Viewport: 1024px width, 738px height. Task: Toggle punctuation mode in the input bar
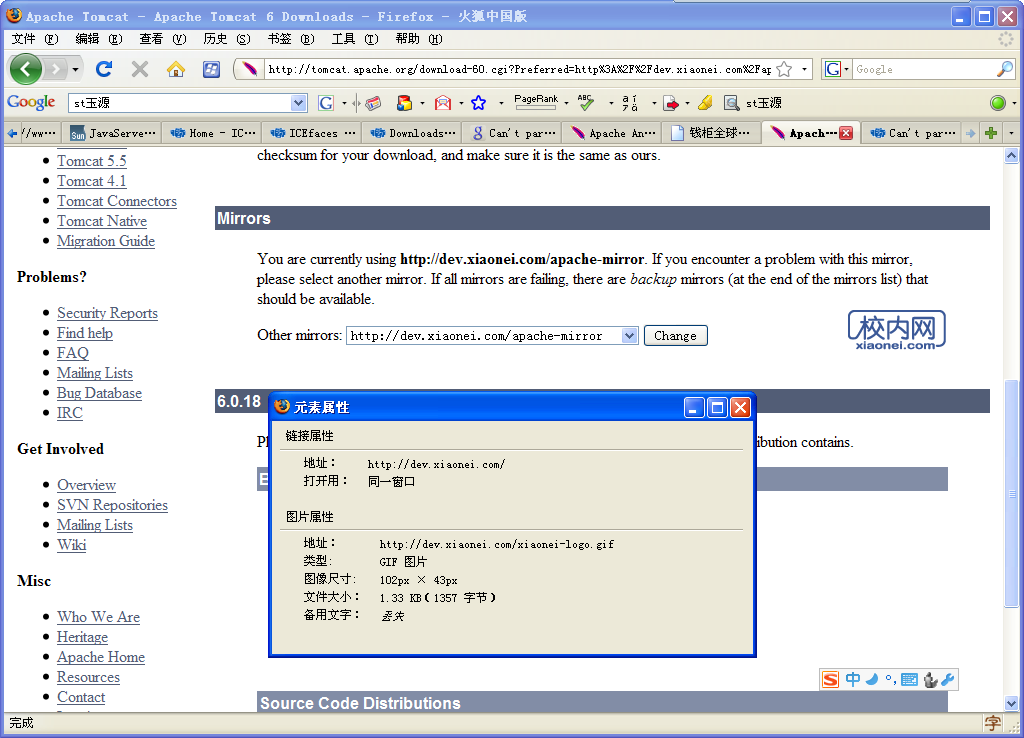(890, 679)
